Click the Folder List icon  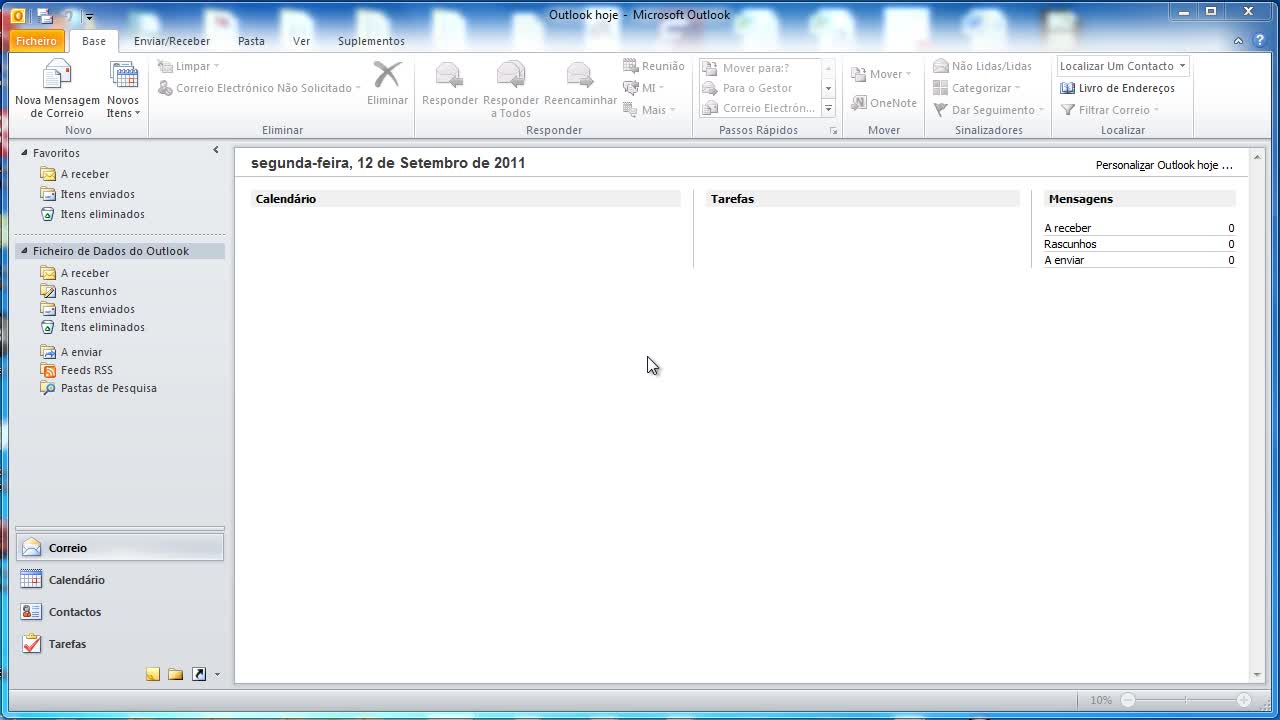click(176, 674)
